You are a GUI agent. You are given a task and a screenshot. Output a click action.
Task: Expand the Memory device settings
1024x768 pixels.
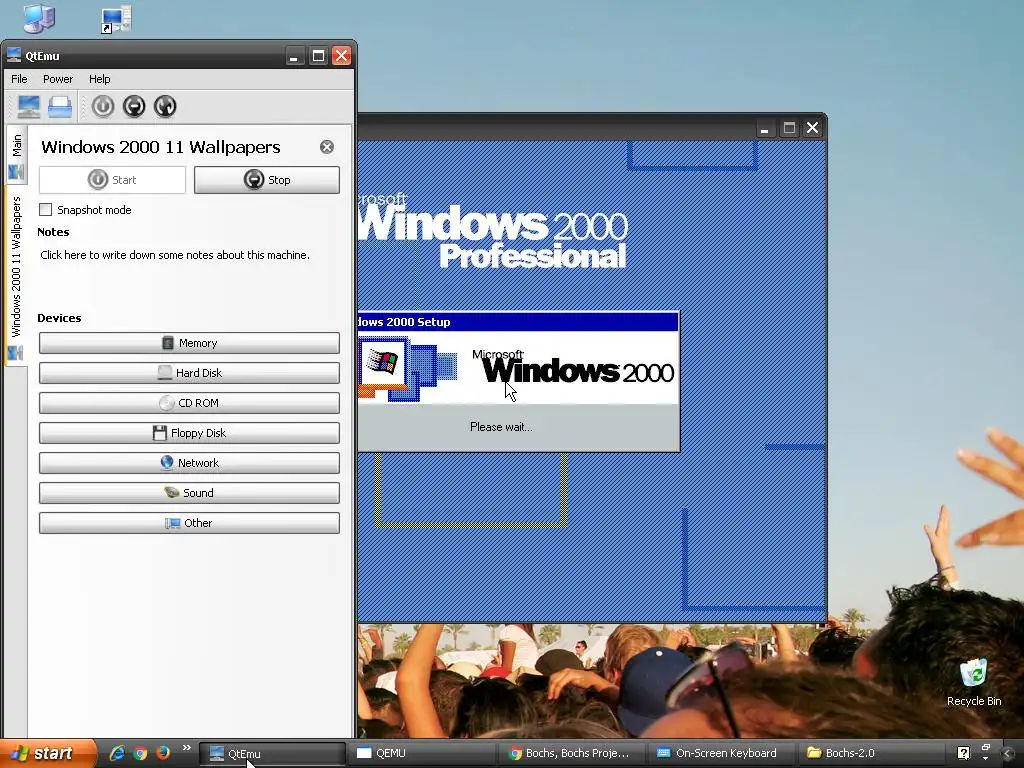click(189, 343)
